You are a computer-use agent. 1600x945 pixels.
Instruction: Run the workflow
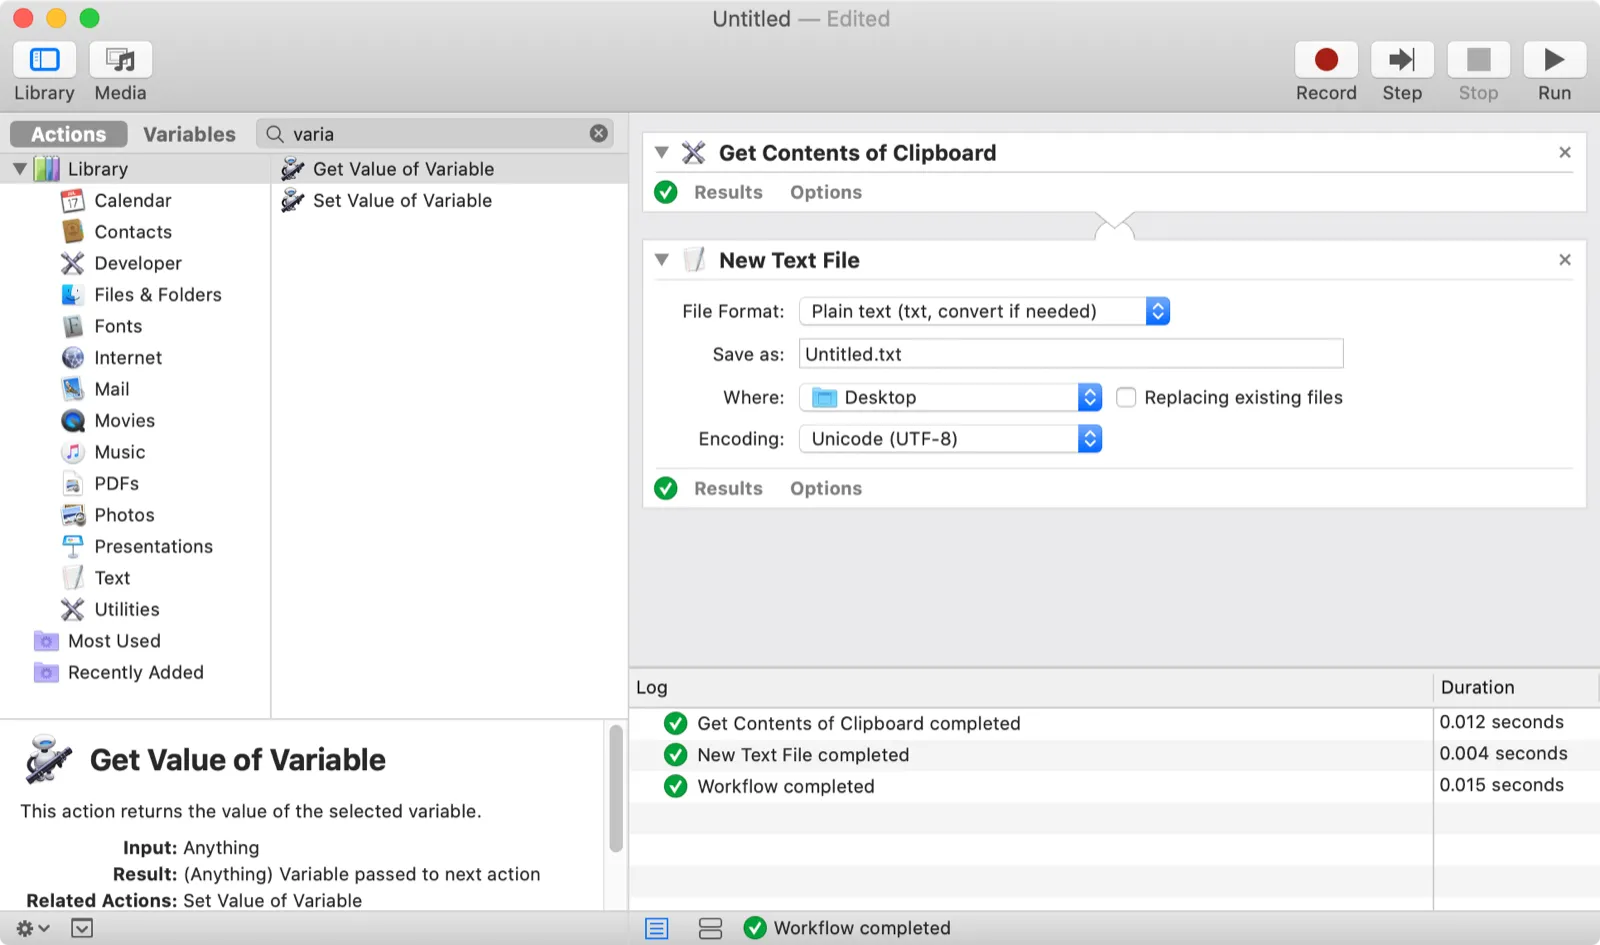click(1554, 60)
